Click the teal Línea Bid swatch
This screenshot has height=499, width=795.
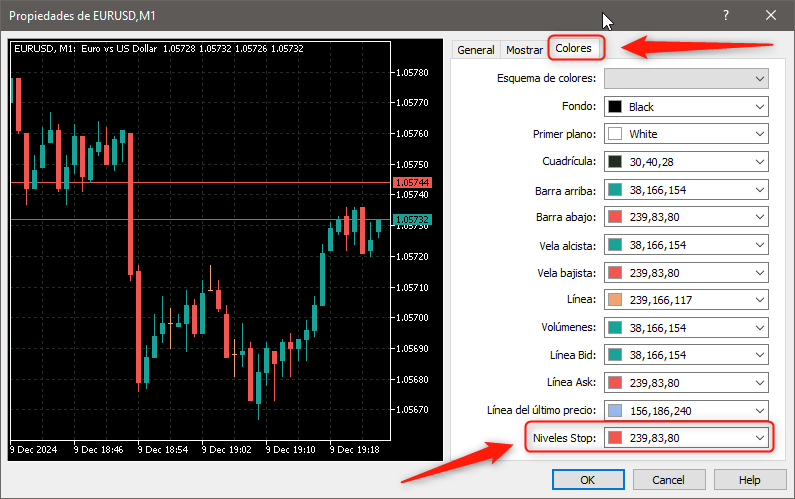[x=615, y=355]
